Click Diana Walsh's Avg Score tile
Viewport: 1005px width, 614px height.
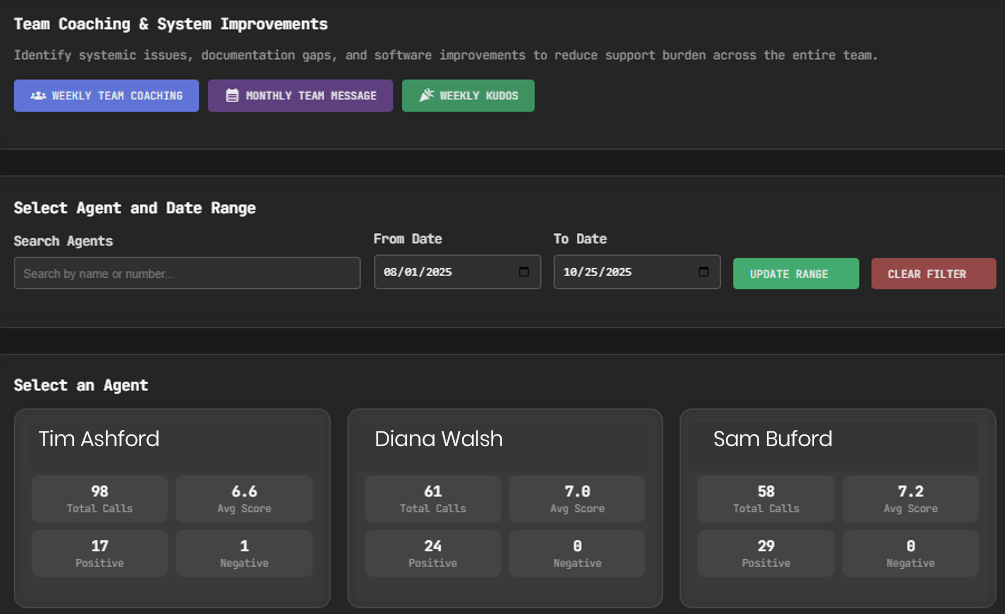point(577,498)
